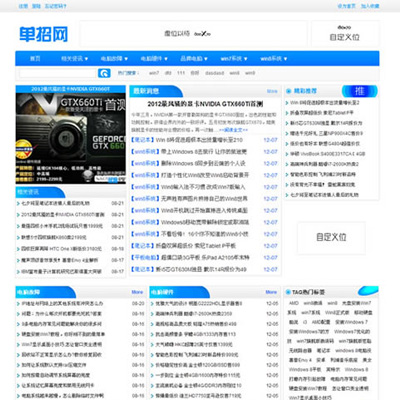Expand the 电脑故障 navigation dropdown
400x400 pixels.
(x=114, y=59)
